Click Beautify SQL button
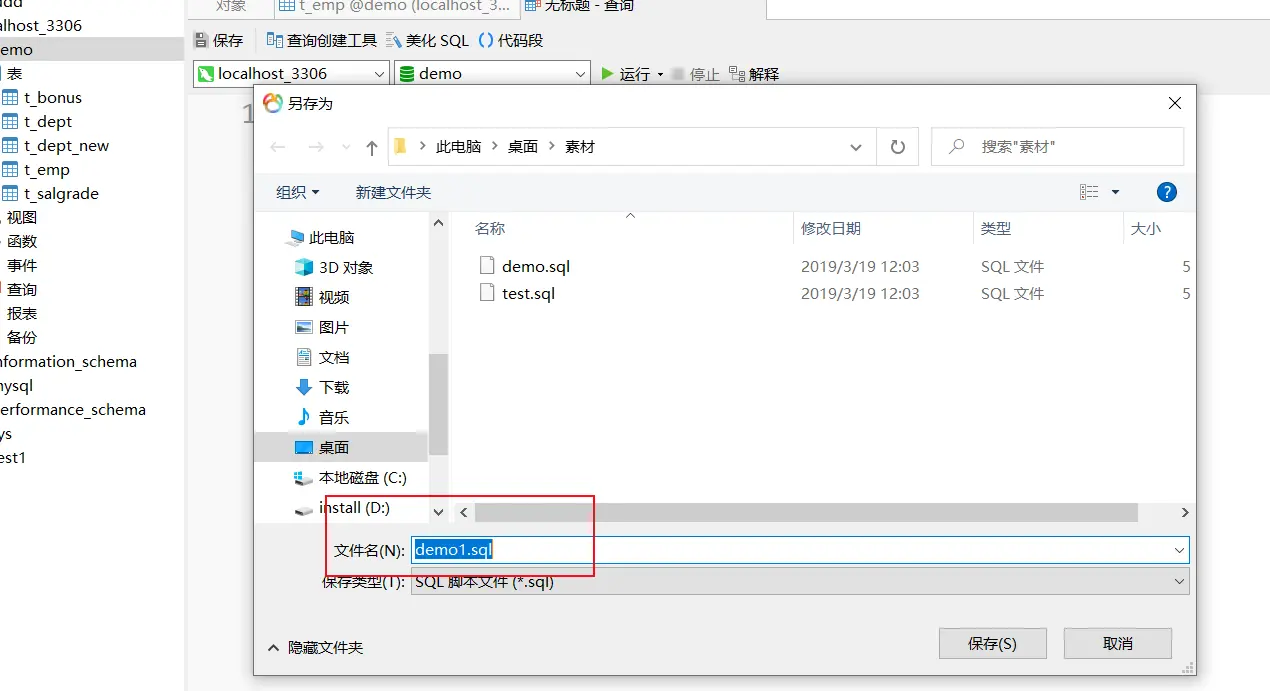The image size is (1270, 691). coord(427,40)
